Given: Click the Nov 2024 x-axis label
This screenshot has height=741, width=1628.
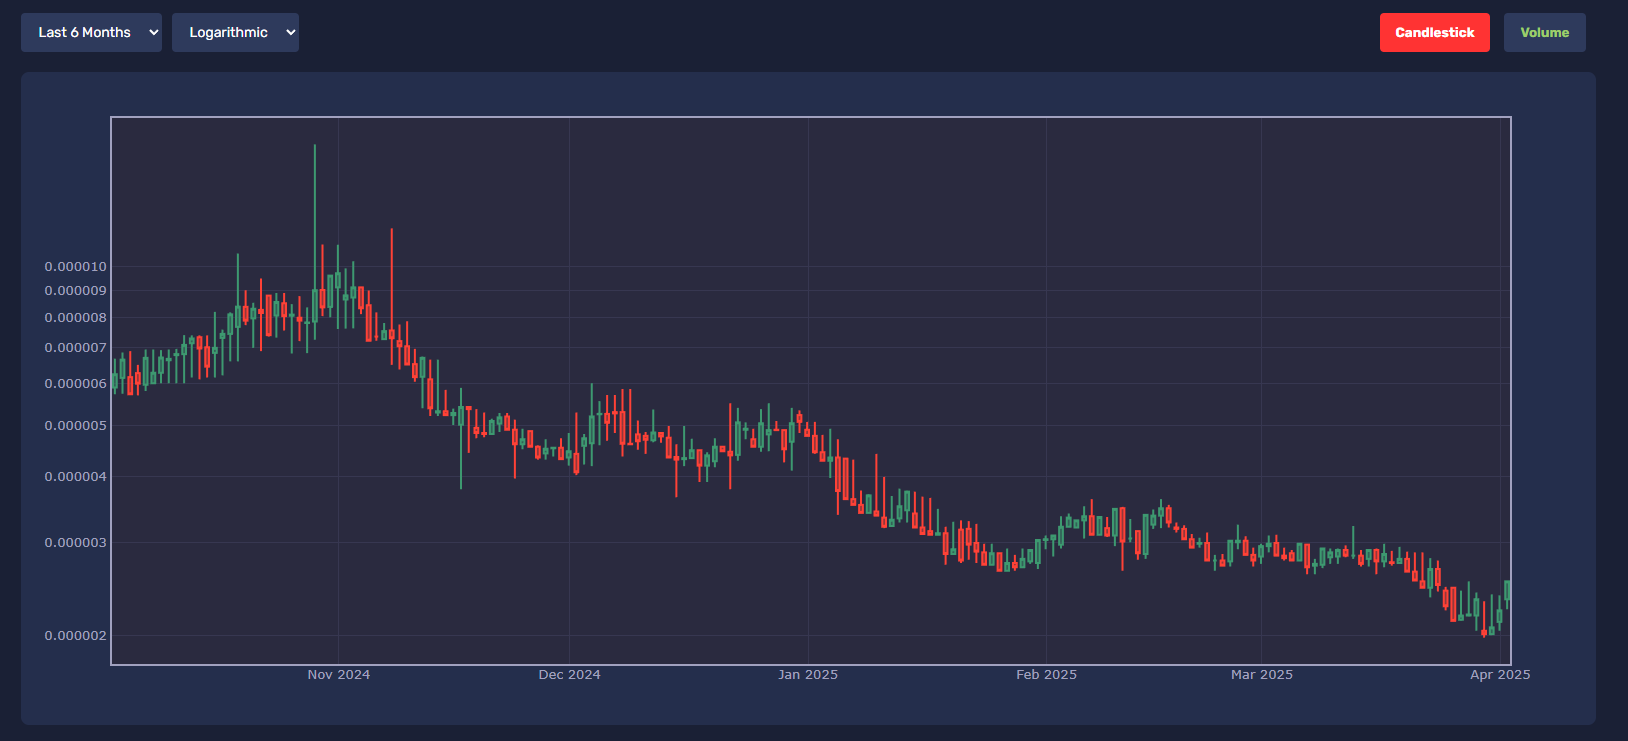Looking at the screenshot, I should pos(339,675).
